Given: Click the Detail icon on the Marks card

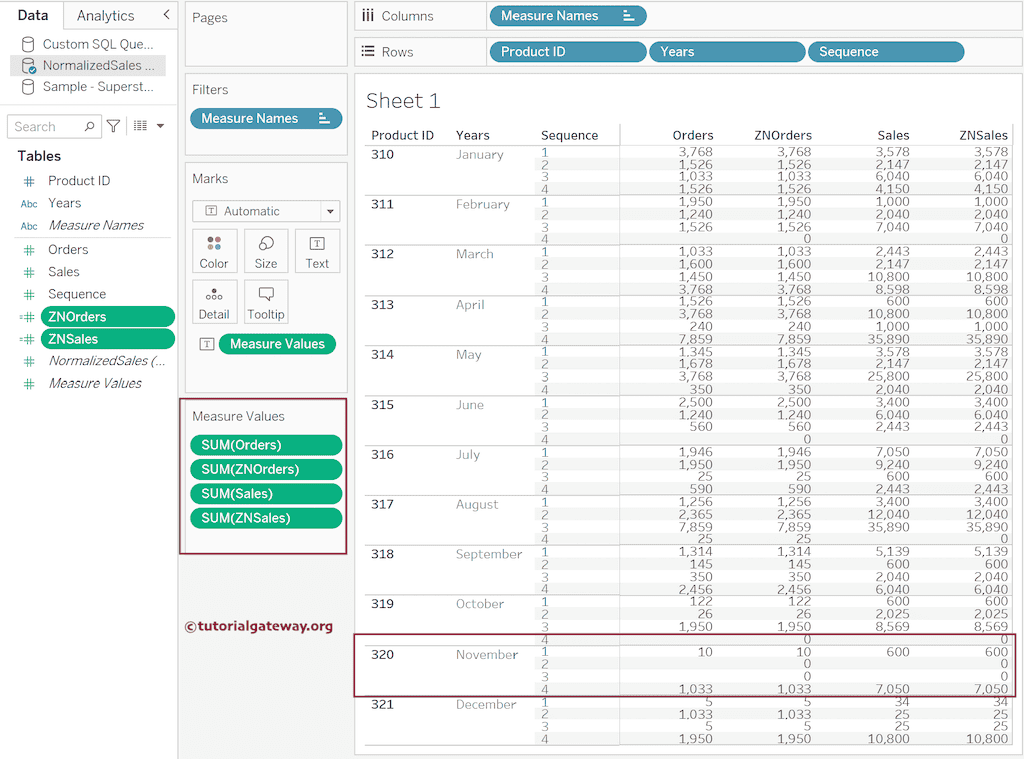Looking at the screenshot, I should (214, 301).
